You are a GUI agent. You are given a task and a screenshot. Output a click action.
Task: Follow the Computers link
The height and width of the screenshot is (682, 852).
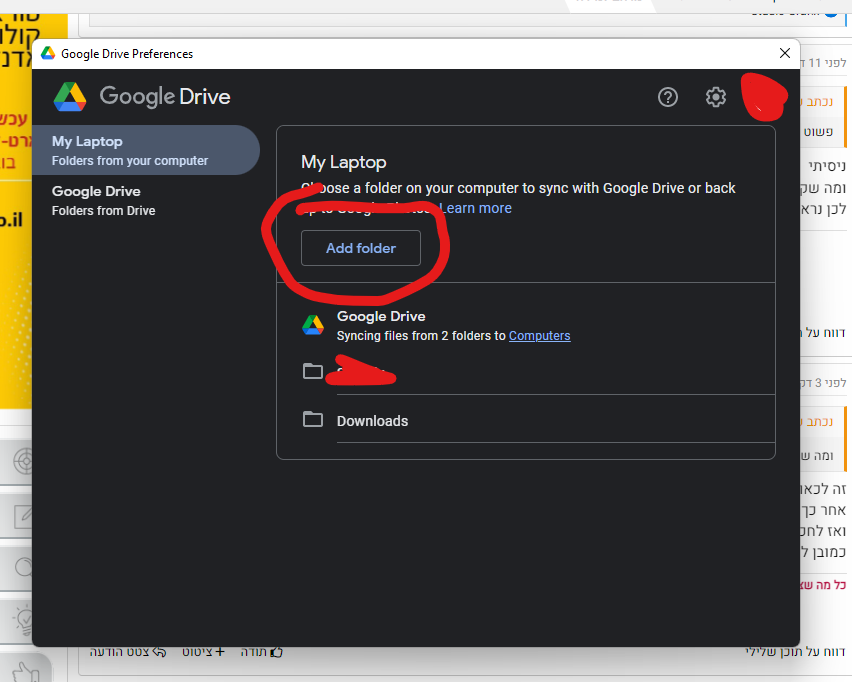(x=540, y=336)
